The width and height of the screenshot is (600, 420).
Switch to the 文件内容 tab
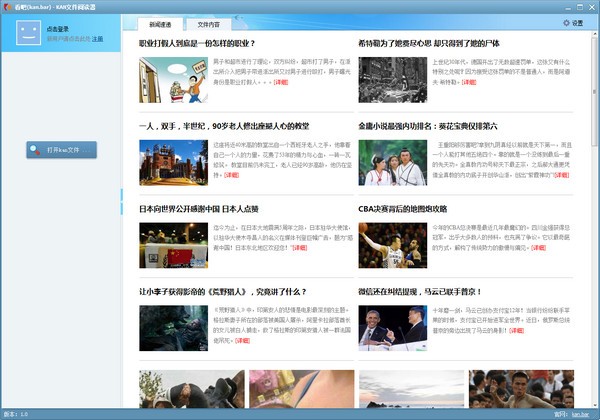[x=208, y=22]
